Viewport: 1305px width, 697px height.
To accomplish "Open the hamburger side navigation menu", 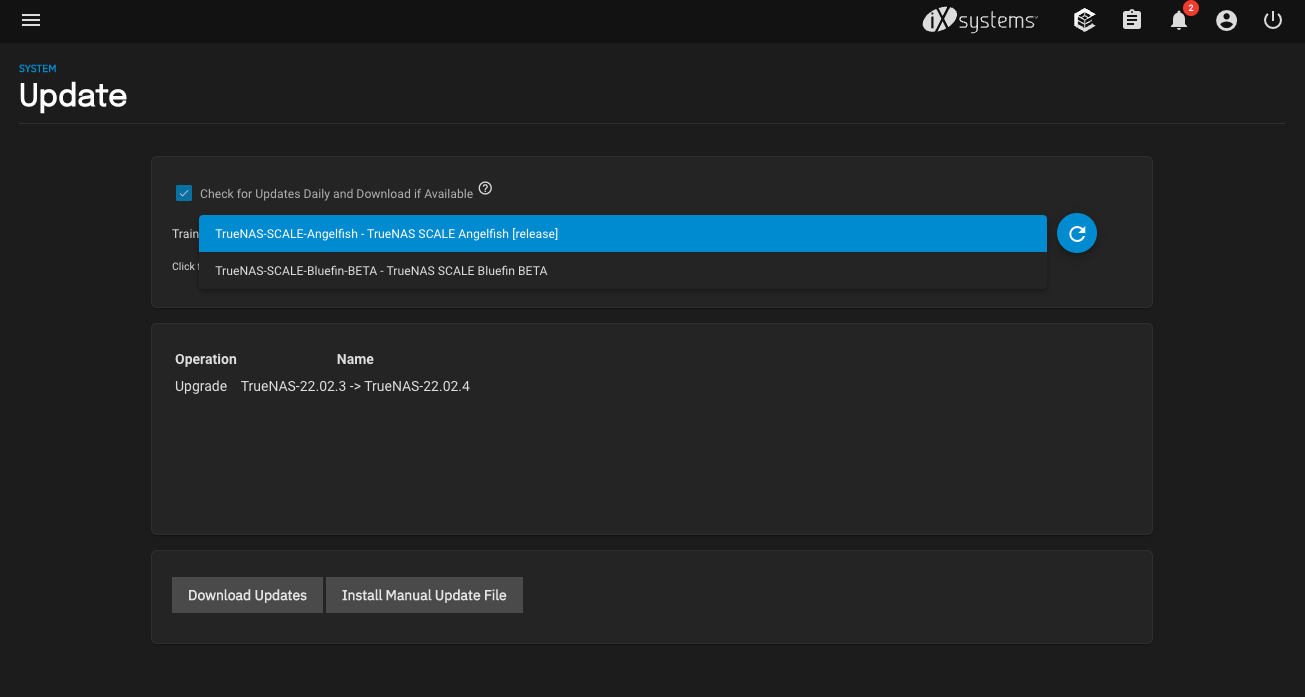I will coord(31,20).
